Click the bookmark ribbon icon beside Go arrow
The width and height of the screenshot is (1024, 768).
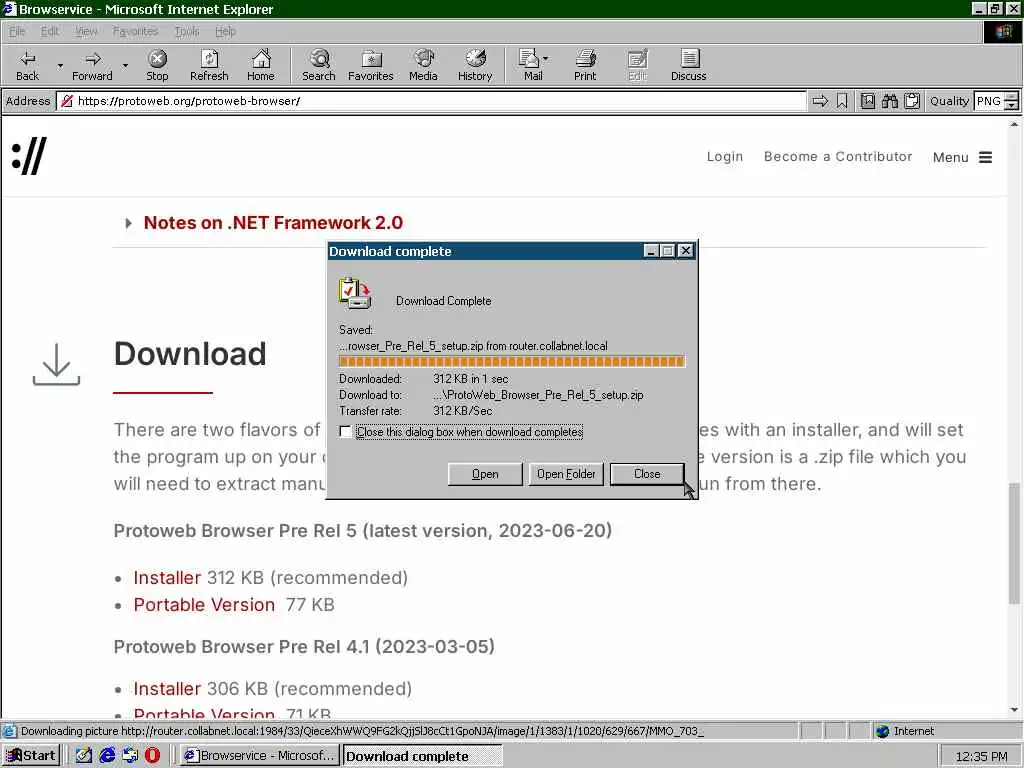842,101
